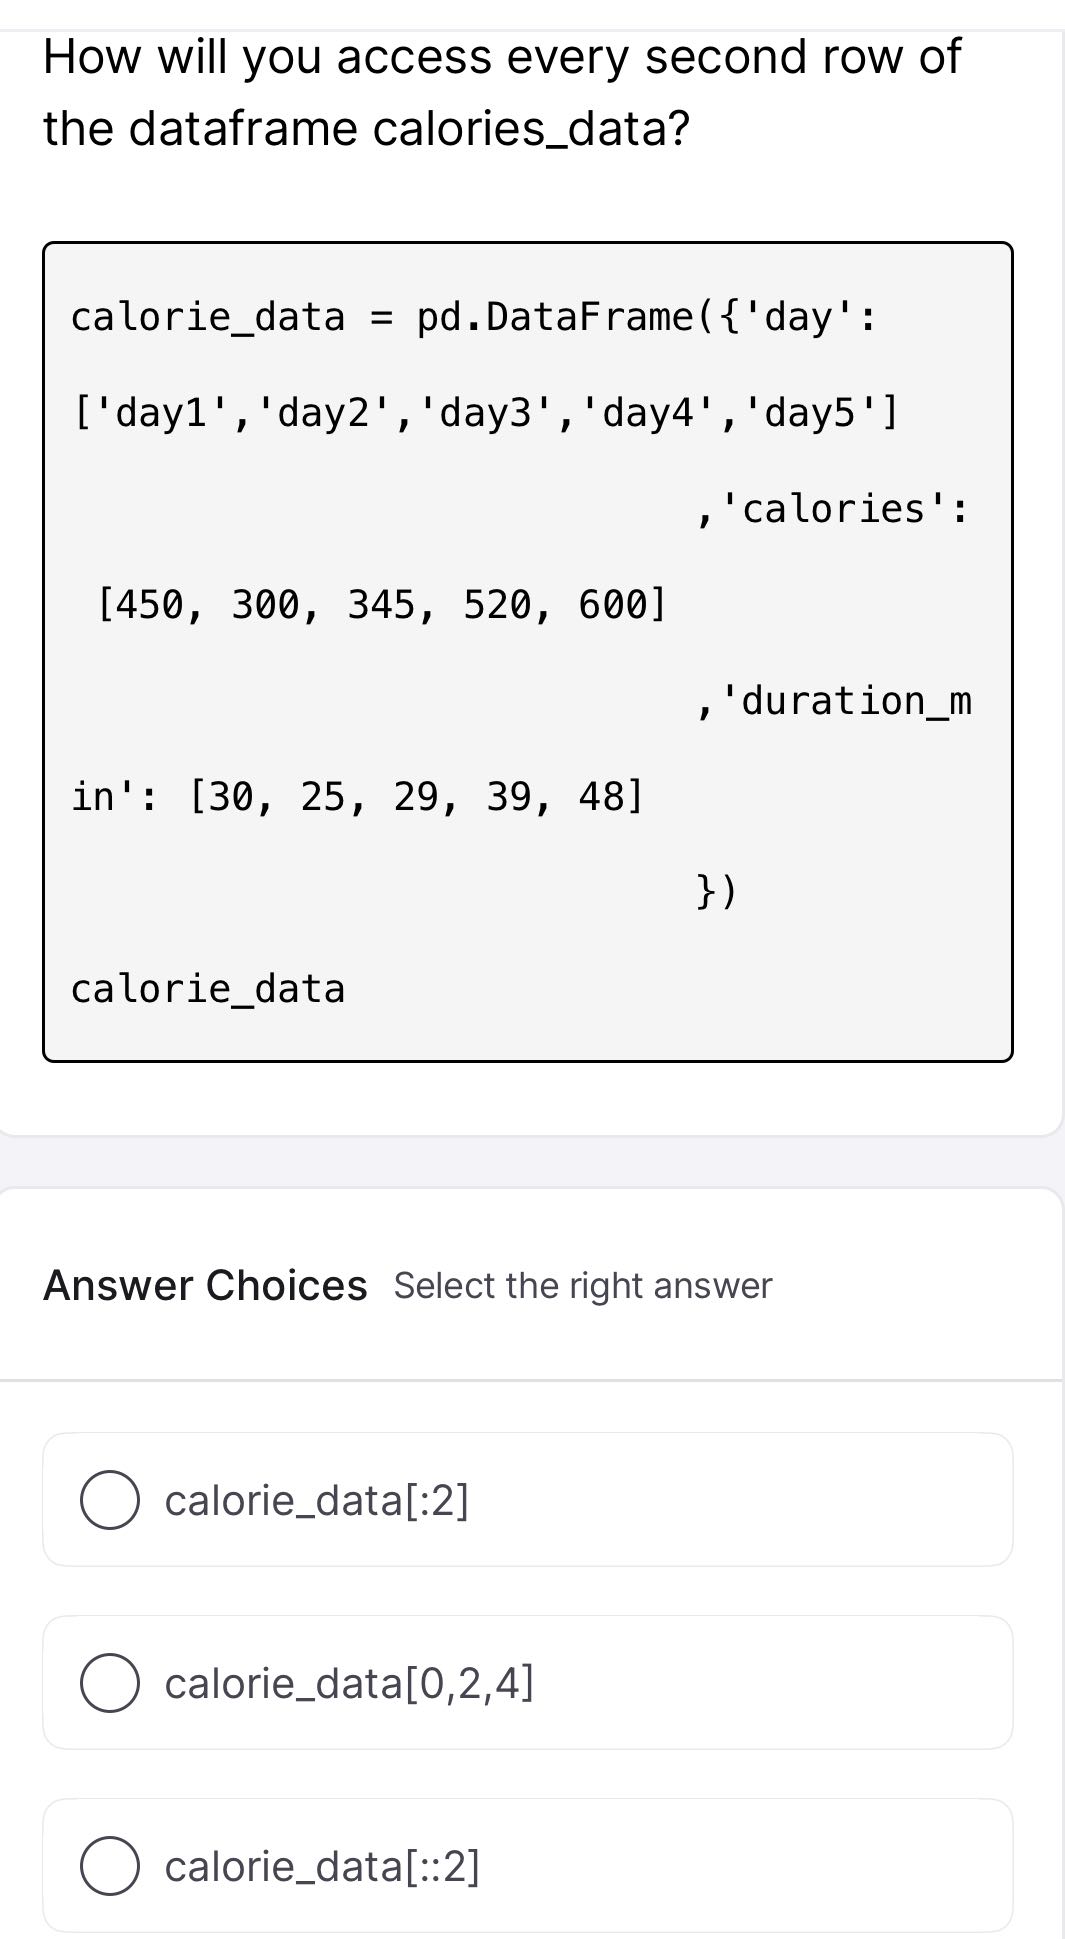Click the day1 to day5 list in code

pyautogui.click(x=486, y=412)
